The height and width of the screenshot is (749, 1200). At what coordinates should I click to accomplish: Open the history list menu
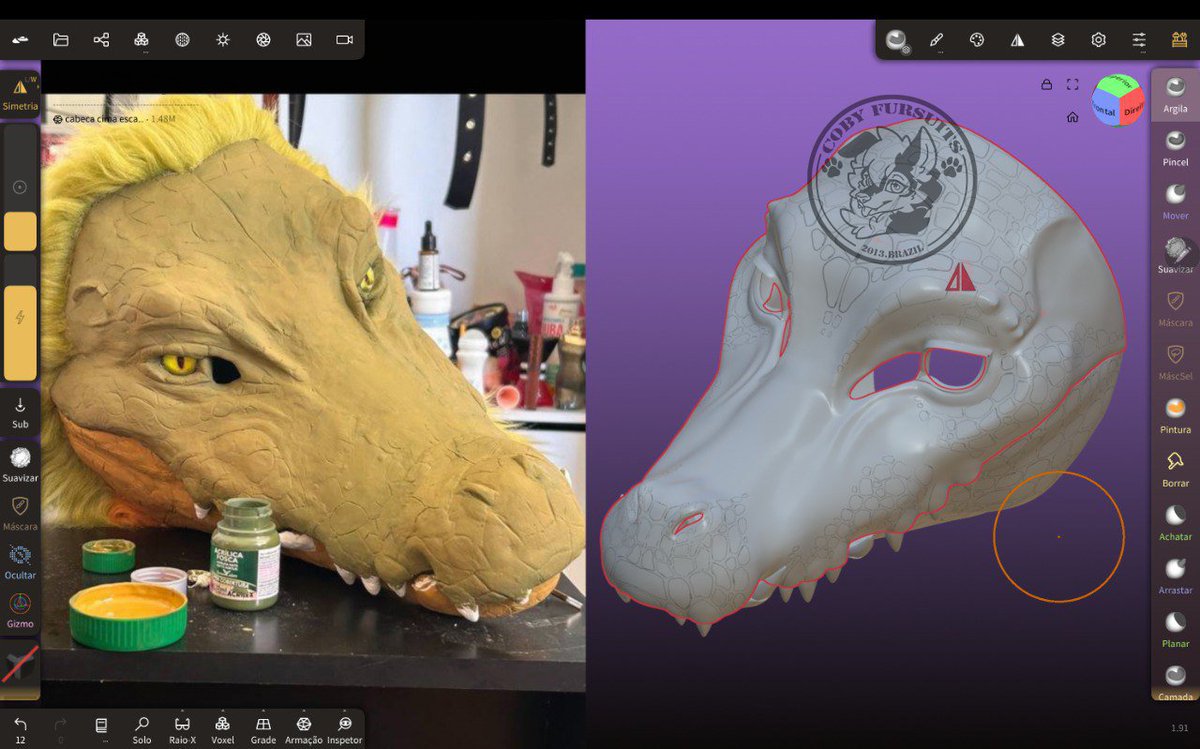click(101, 728)
